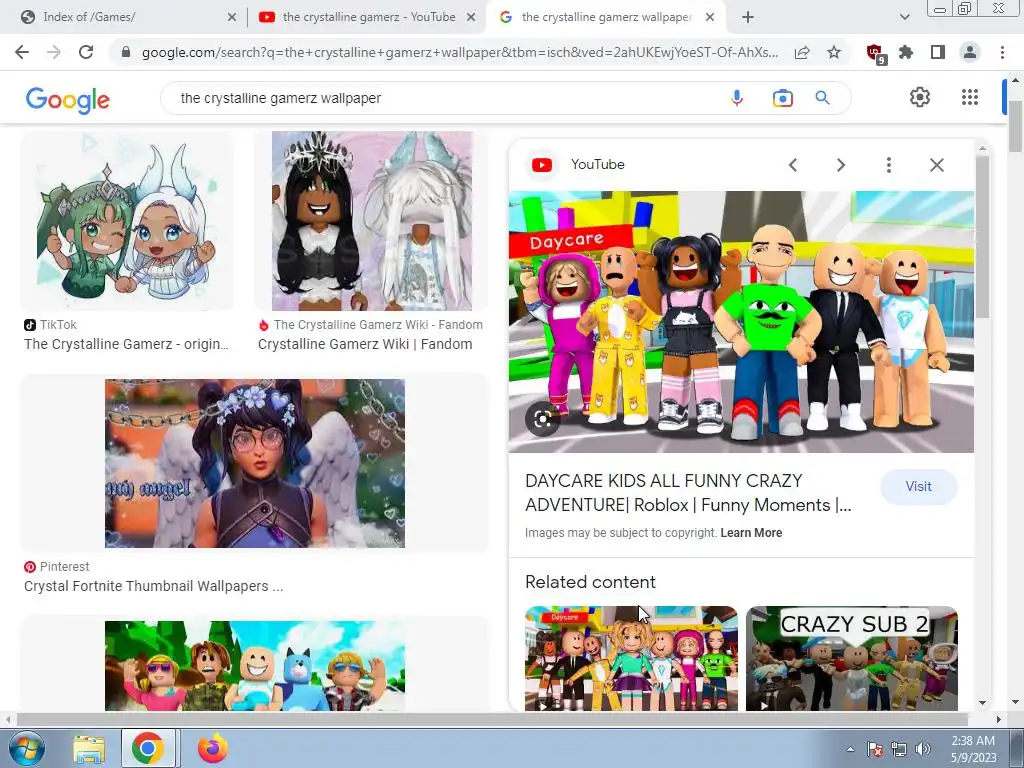Click the TikTok source label
The width and height of the screenshot is (1024, 768).
pos(58,325)
